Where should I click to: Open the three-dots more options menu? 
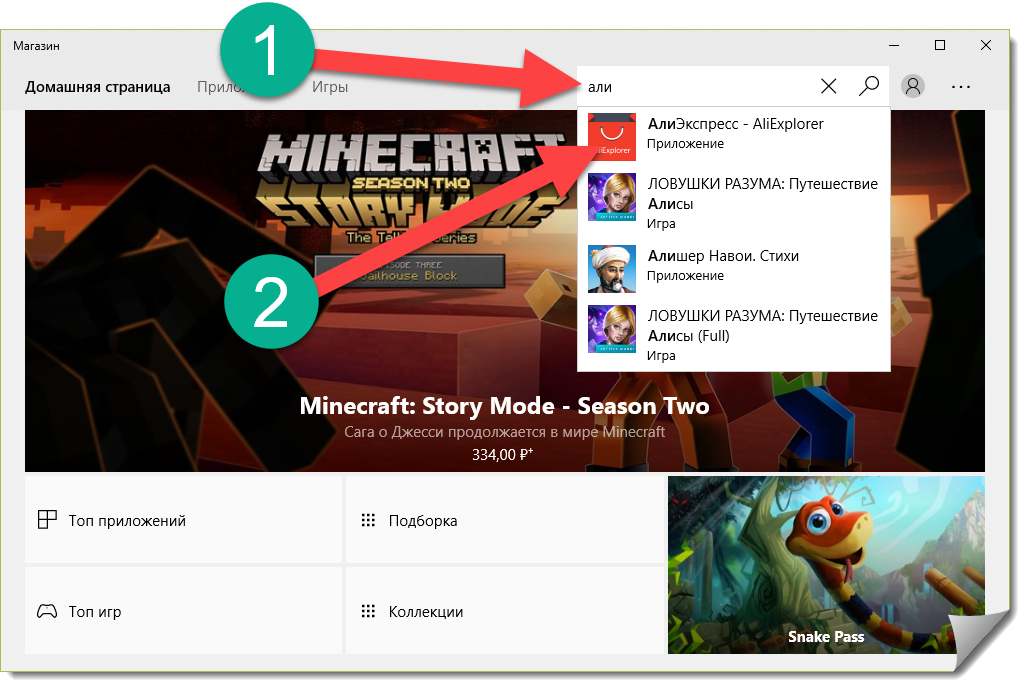[x=961, y=86]
